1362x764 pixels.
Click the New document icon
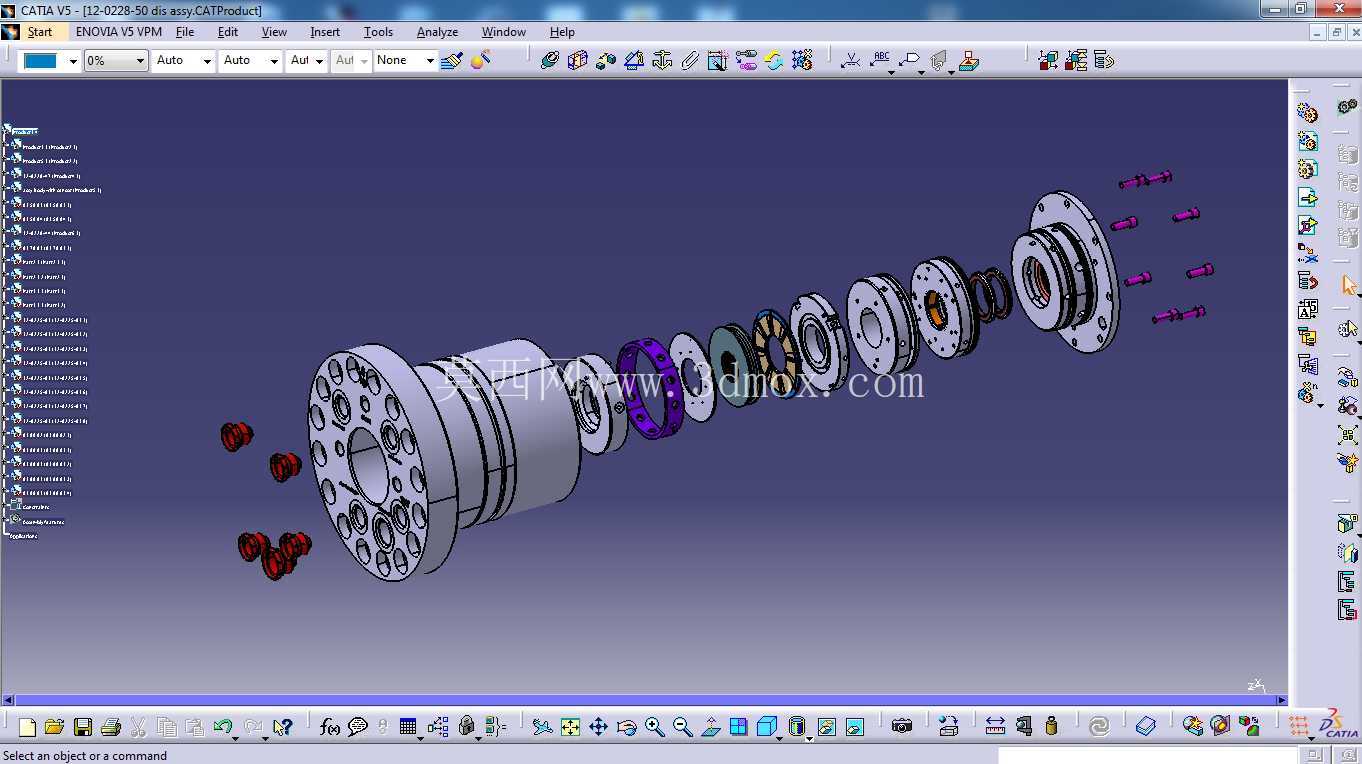27,727
